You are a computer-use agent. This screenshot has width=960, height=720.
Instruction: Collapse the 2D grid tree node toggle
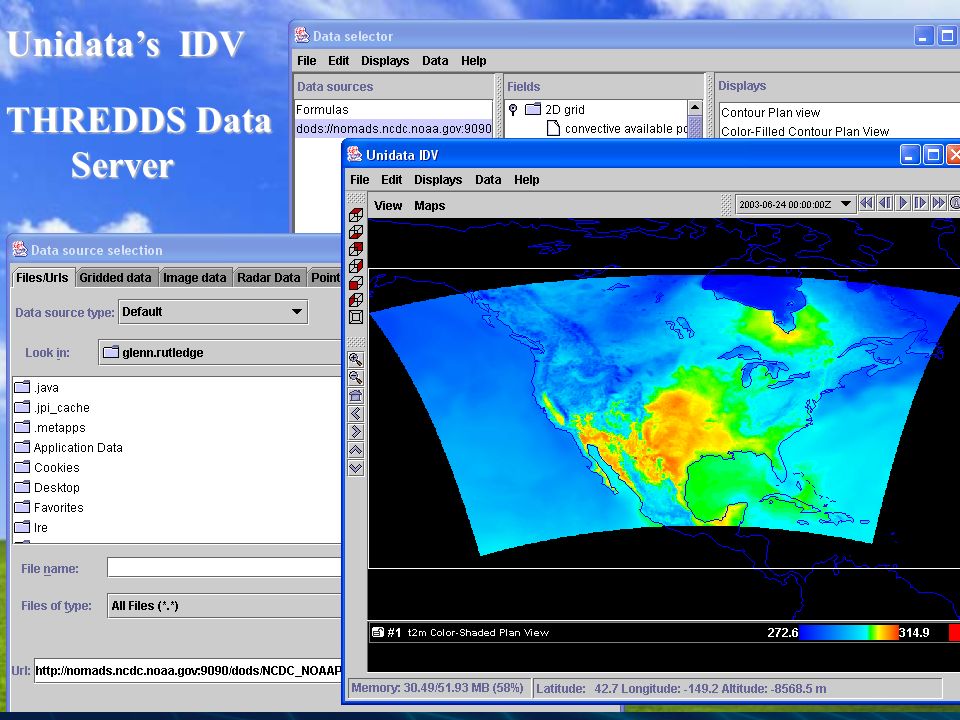(513, 109)
